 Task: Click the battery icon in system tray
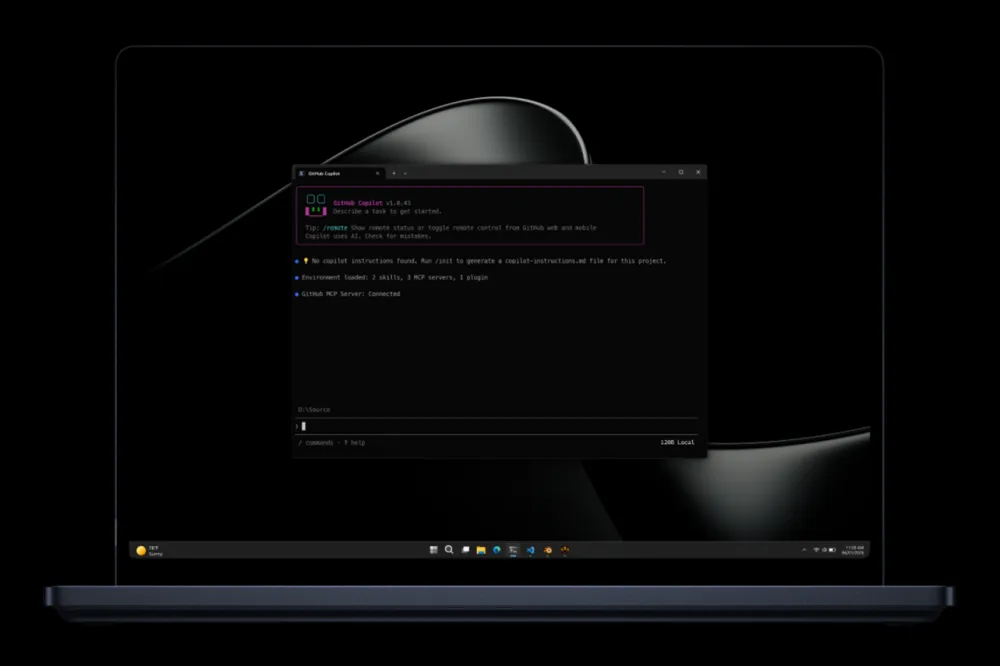pos(832,550)
